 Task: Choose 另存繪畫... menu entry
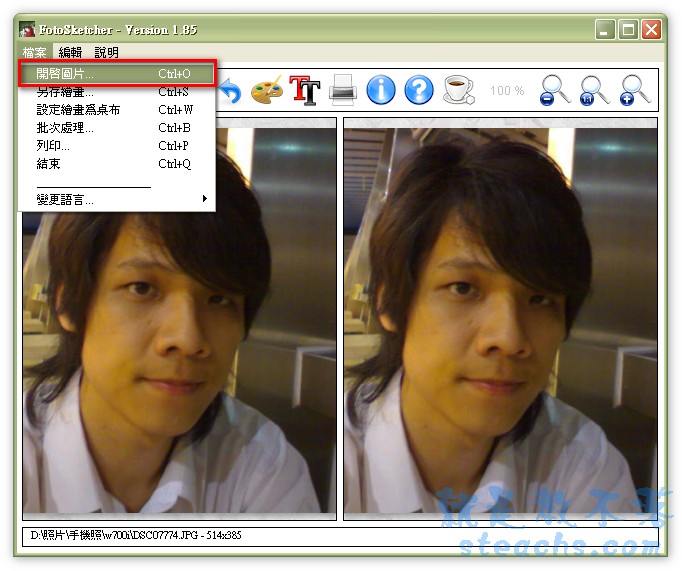117,92
